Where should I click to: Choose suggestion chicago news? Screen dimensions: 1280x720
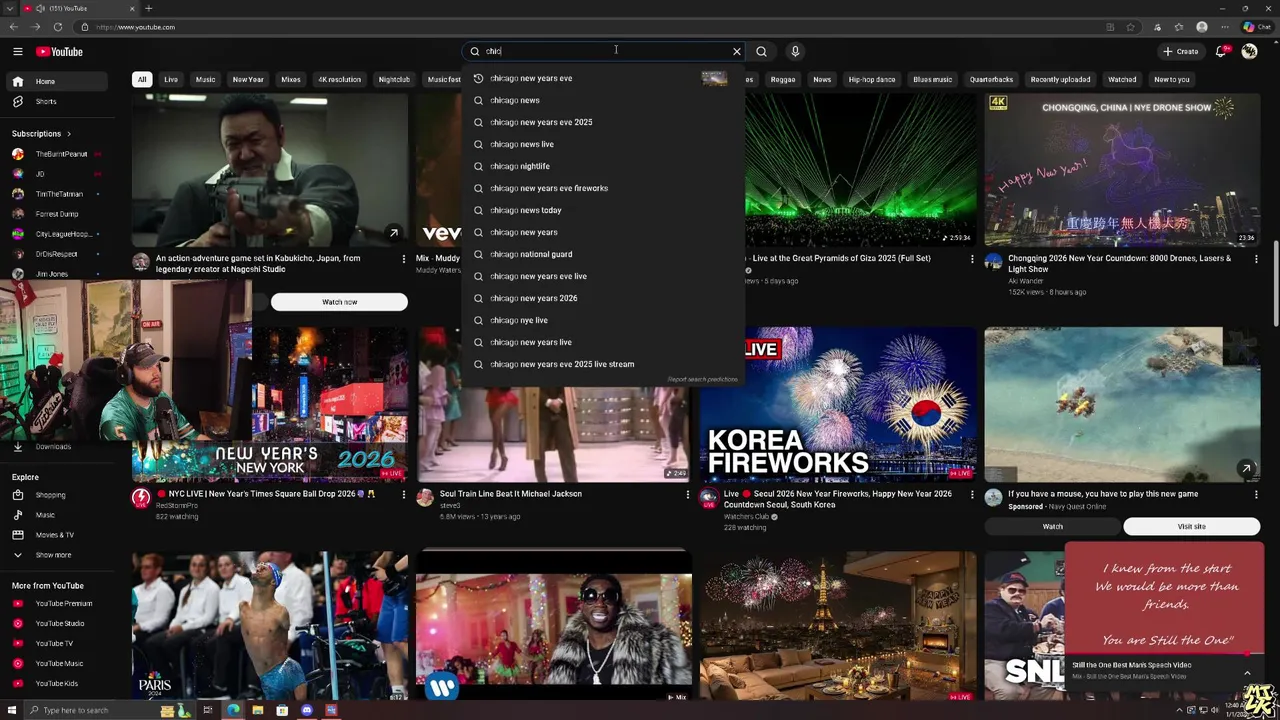[603, 100]
